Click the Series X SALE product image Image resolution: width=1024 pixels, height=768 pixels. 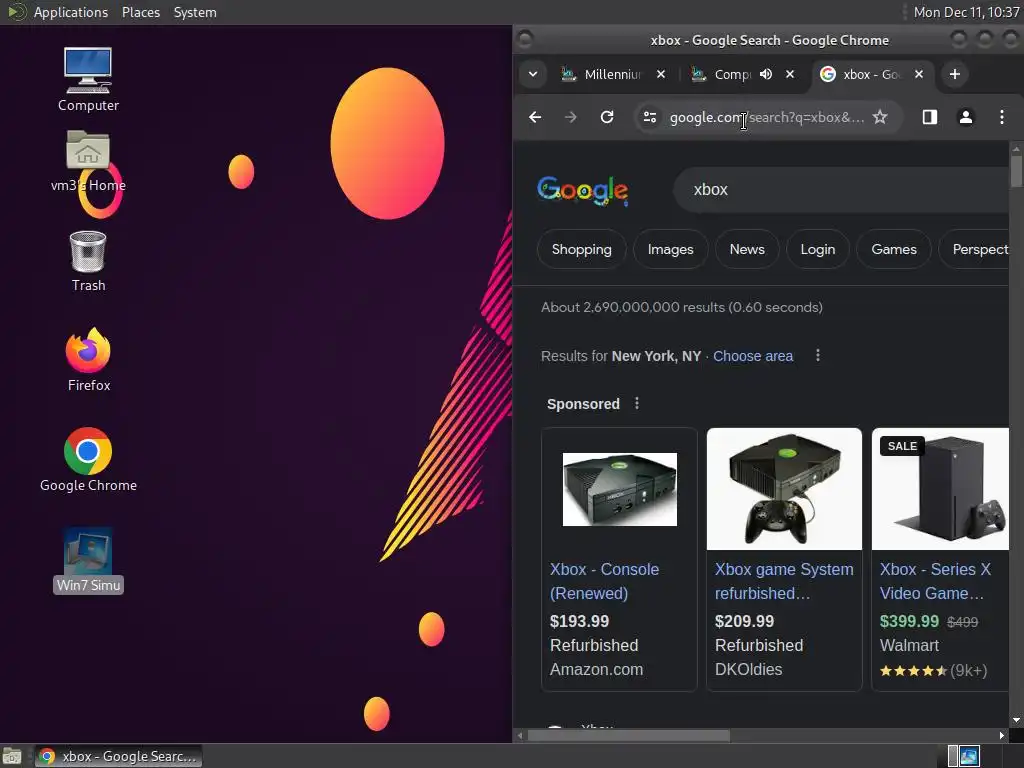pyautogui.click(x=940, y=489)
